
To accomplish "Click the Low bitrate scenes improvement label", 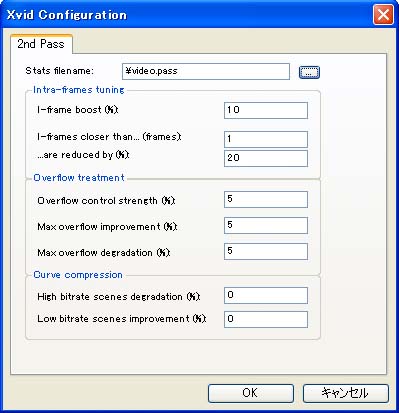I will click(122, 319).
